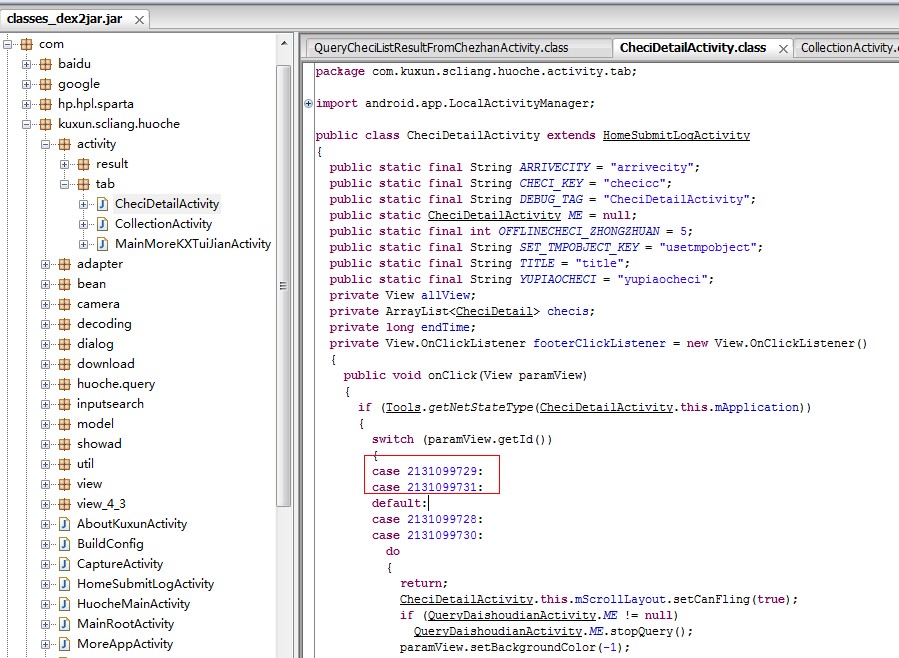Image resolution: width=899 pixels, height=658 pixels.
Task: Select MoreAppActivity in the tree
Action: (124, 644)
